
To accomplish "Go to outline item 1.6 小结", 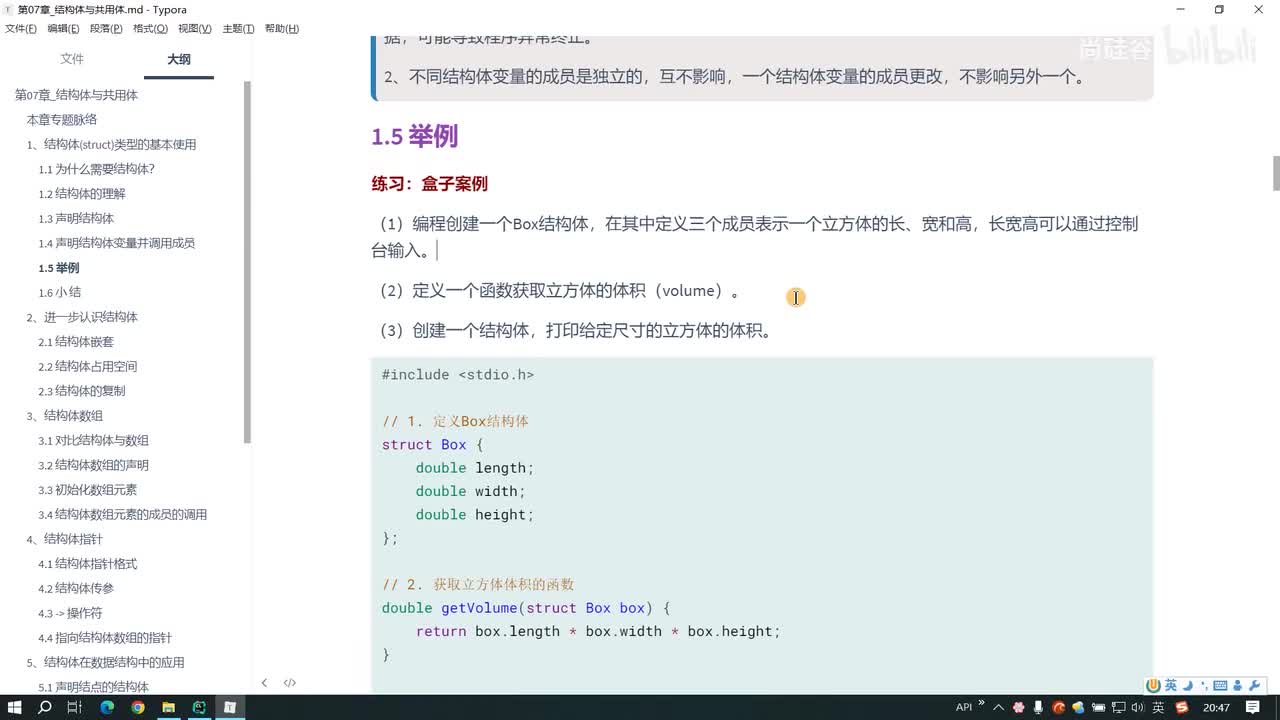I will pyautogui.click(x=60, y=293).
